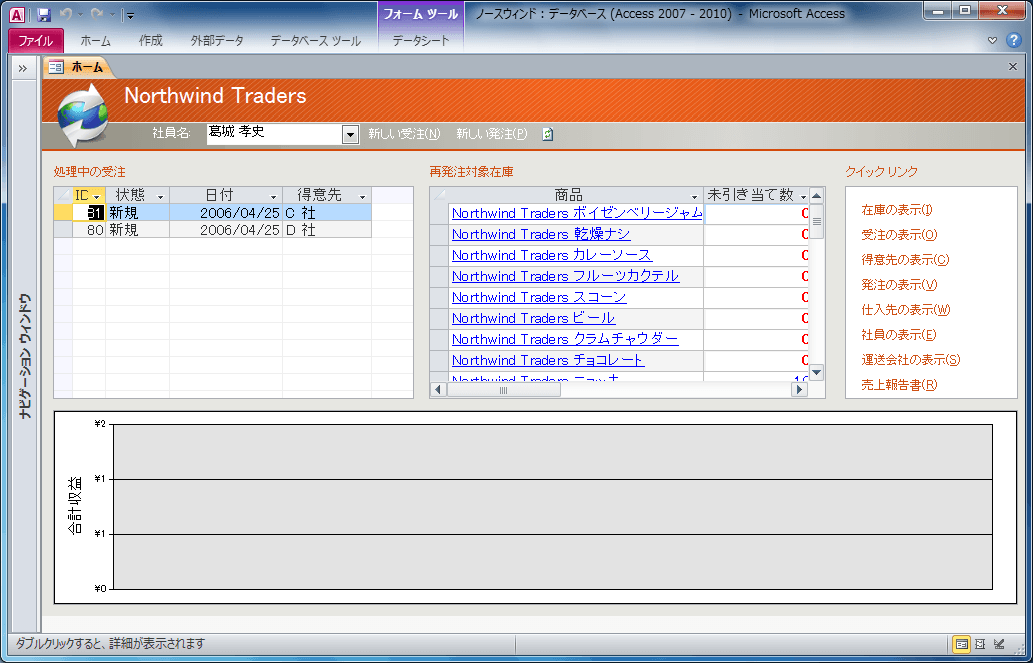Open Northwind Traders 乾燥ナシ product link

point(541,235)
